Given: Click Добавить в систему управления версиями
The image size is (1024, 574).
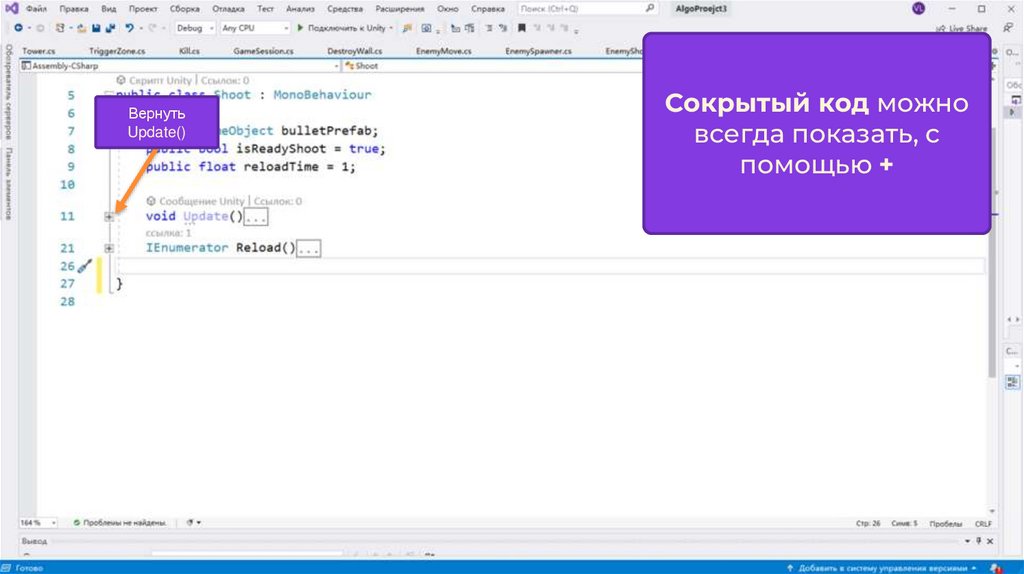Looking at the screenshot, I should pyautogui.click(x=882, y=568).
